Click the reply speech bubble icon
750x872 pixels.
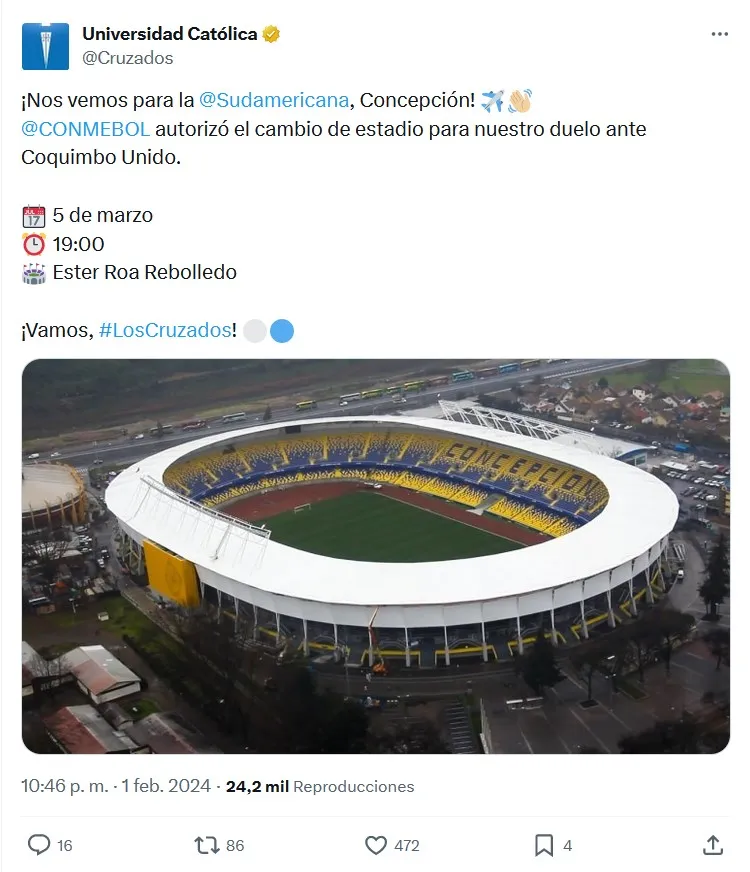(x=39, y=845)
